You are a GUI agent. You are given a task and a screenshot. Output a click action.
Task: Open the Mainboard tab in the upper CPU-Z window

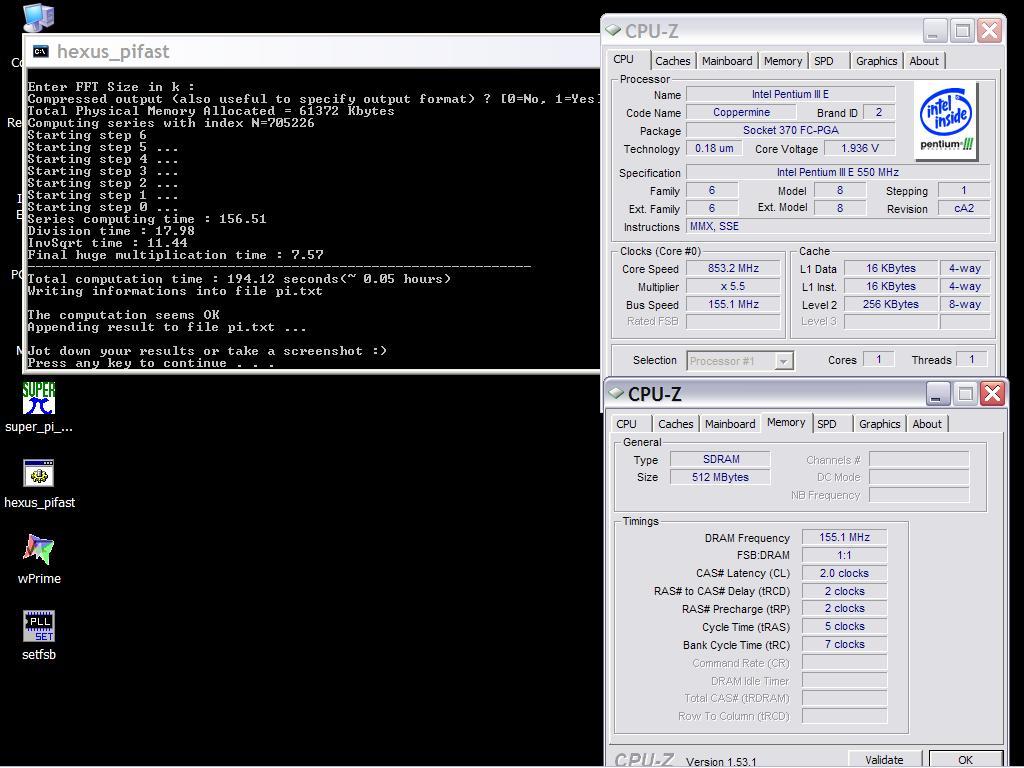tap(727, 61)
